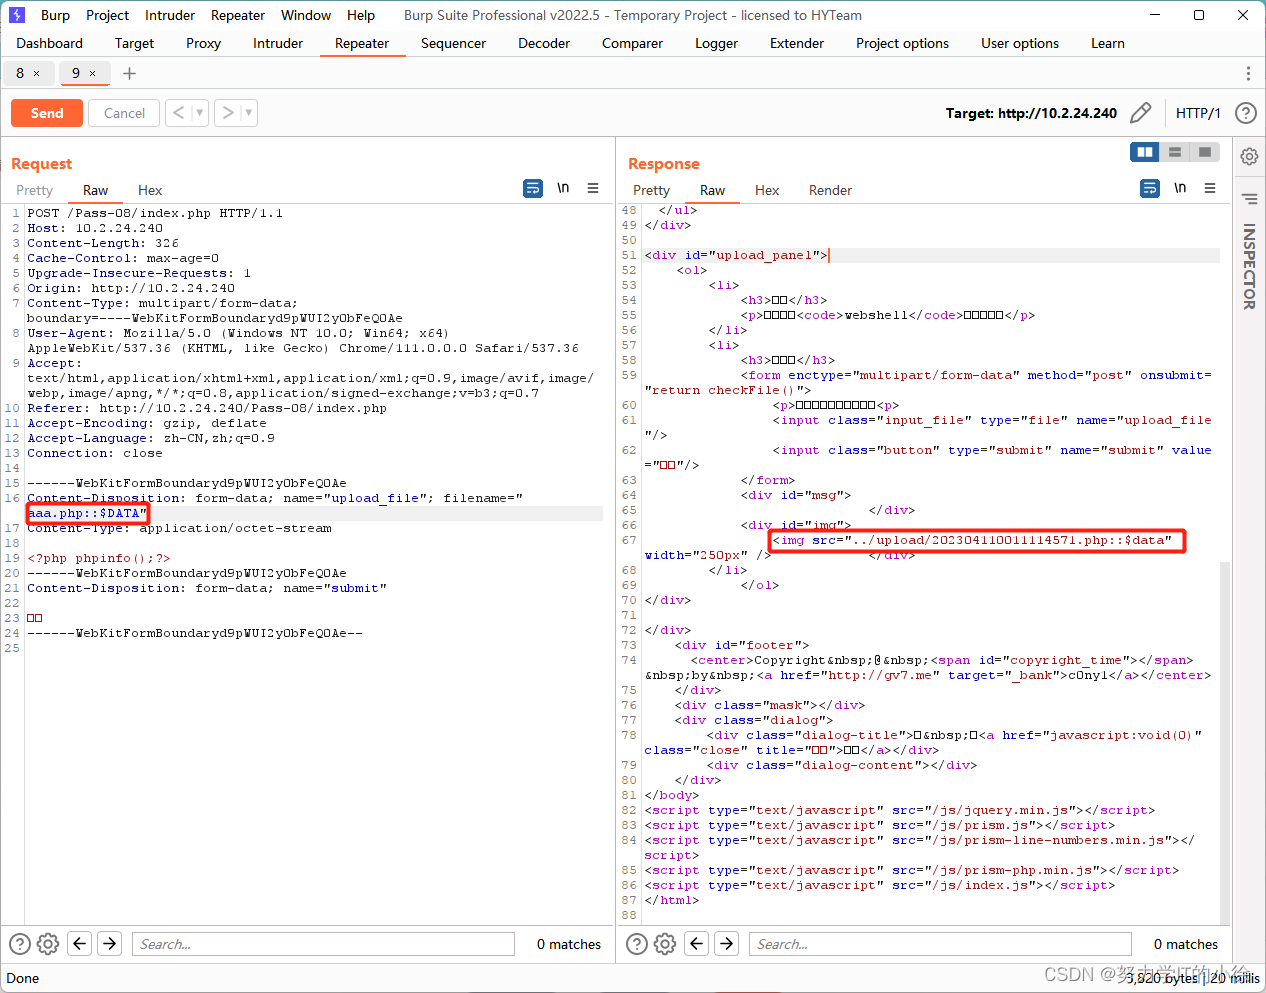1266x993 pixels.
Task: Open the Response pane options menu
Action: tap(1210, 188)
